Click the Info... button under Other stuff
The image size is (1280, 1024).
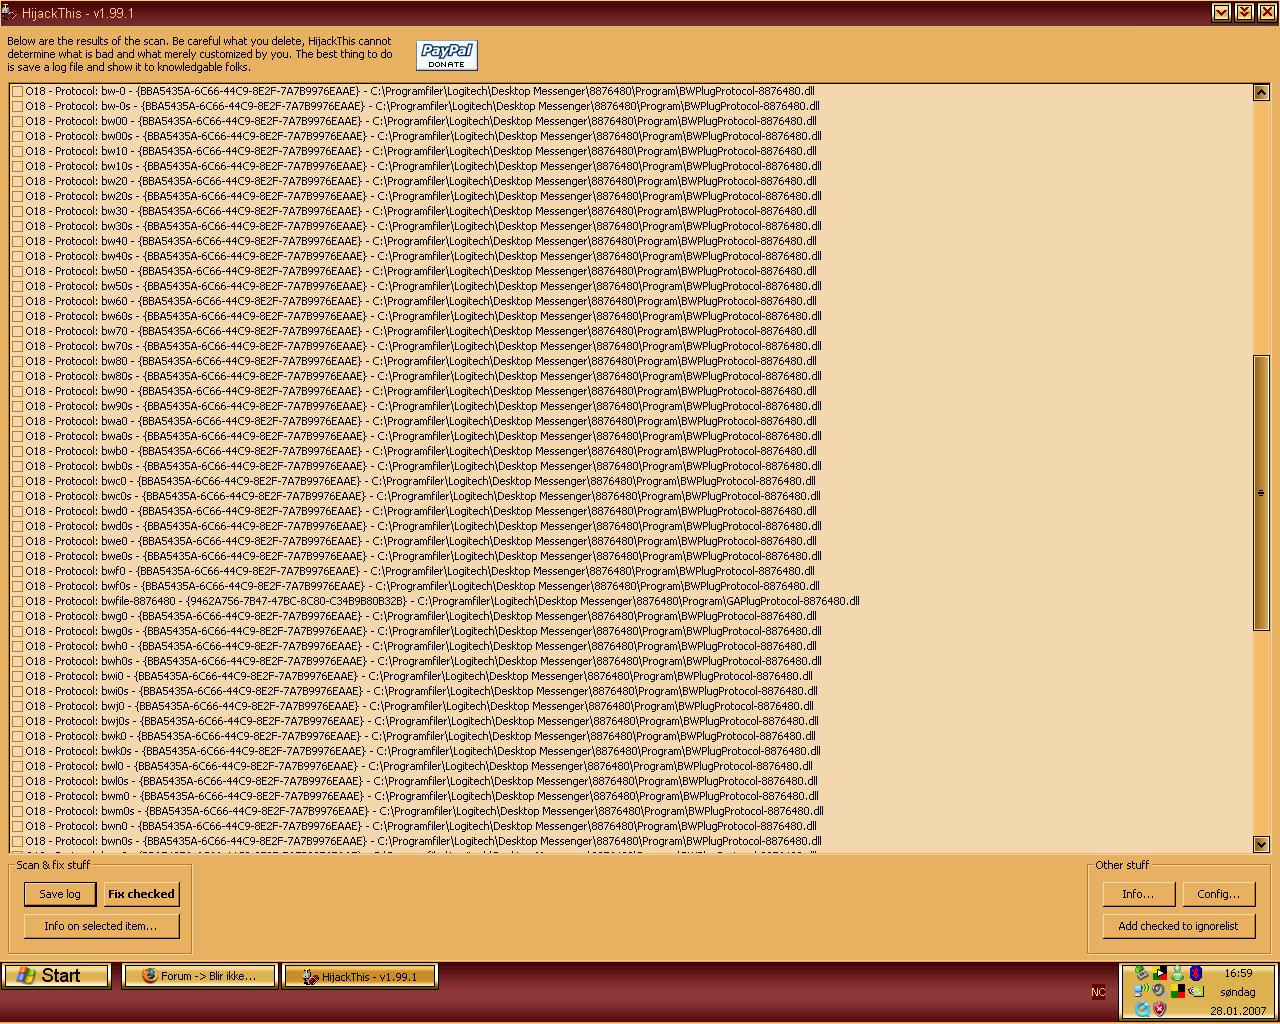point(1138,894)
